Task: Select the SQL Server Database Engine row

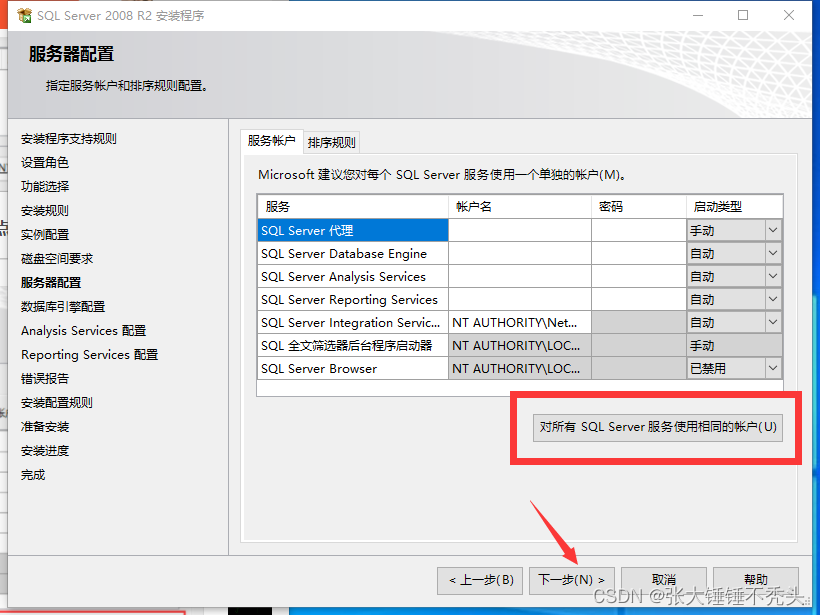Action: pyautogui.click(x=353, y=253)
